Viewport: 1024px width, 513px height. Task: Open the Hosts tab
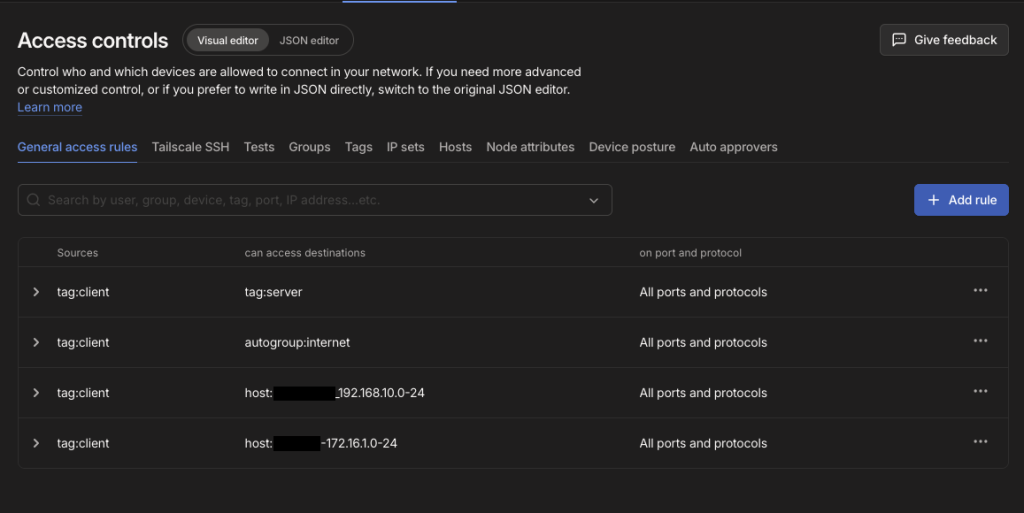pyautogui.click(x=455, y=147)
